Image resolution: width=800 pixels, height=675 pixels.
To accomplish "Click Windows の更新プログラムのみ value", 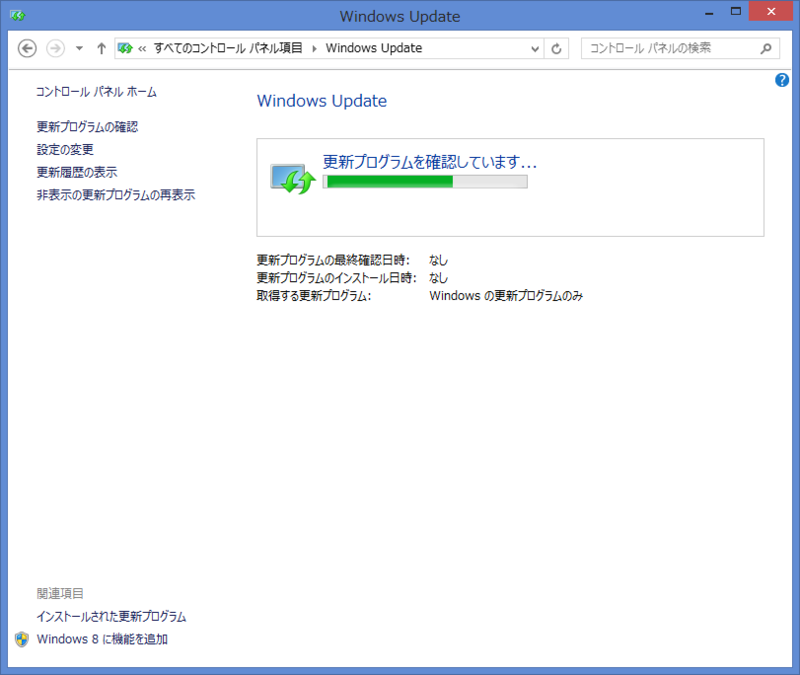I will tap(506, 296).
